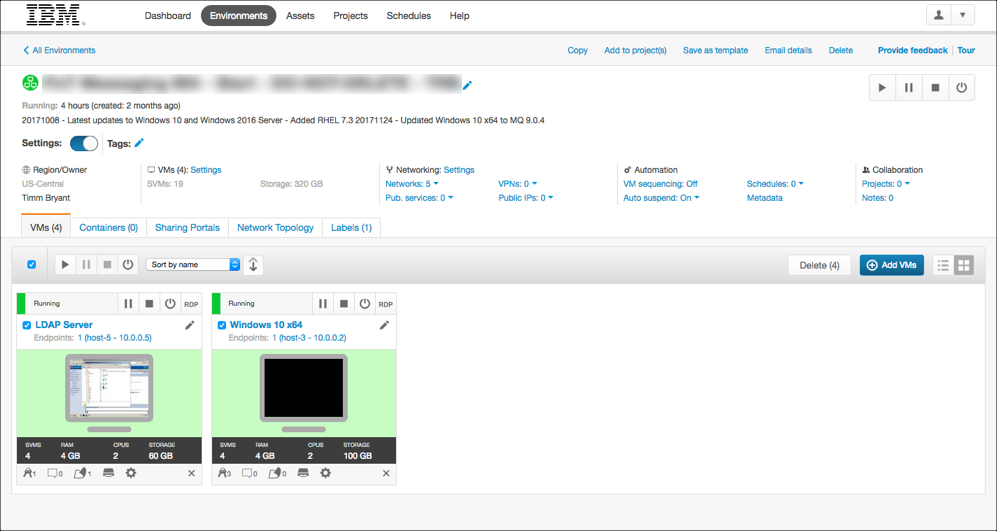Open Windows 10 x64 network adapters icon
997x531 pixels.
click(x=224, y=473)
